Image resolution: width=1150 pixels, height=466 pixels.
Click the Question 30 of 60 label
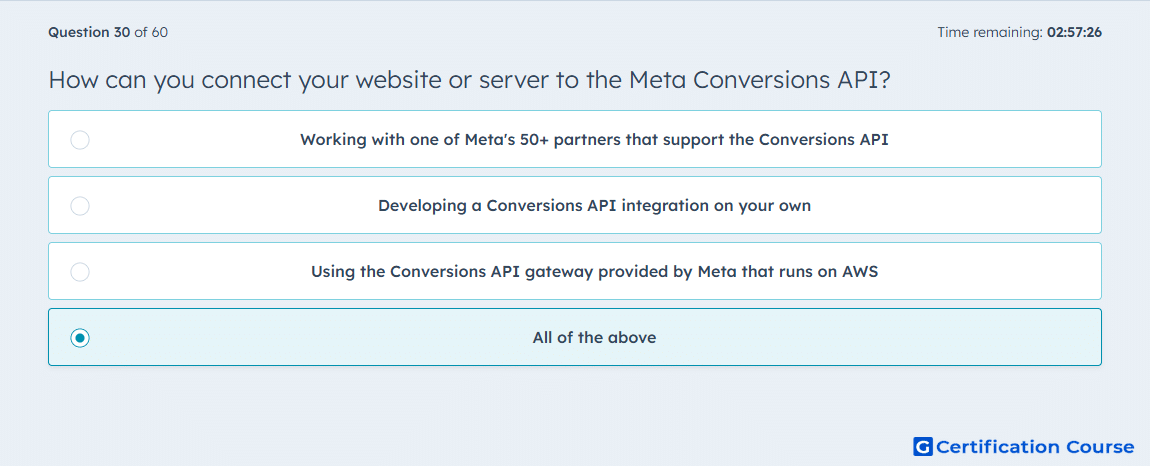tap(108, 32)
